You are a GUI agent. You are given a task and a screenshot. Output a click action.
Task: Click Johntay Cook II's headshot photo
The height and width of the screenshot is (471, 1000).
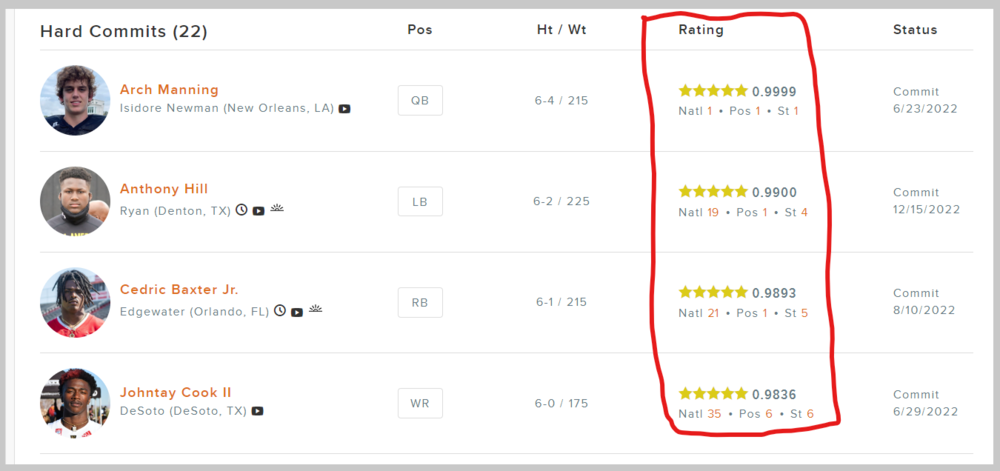pos(75,403)
